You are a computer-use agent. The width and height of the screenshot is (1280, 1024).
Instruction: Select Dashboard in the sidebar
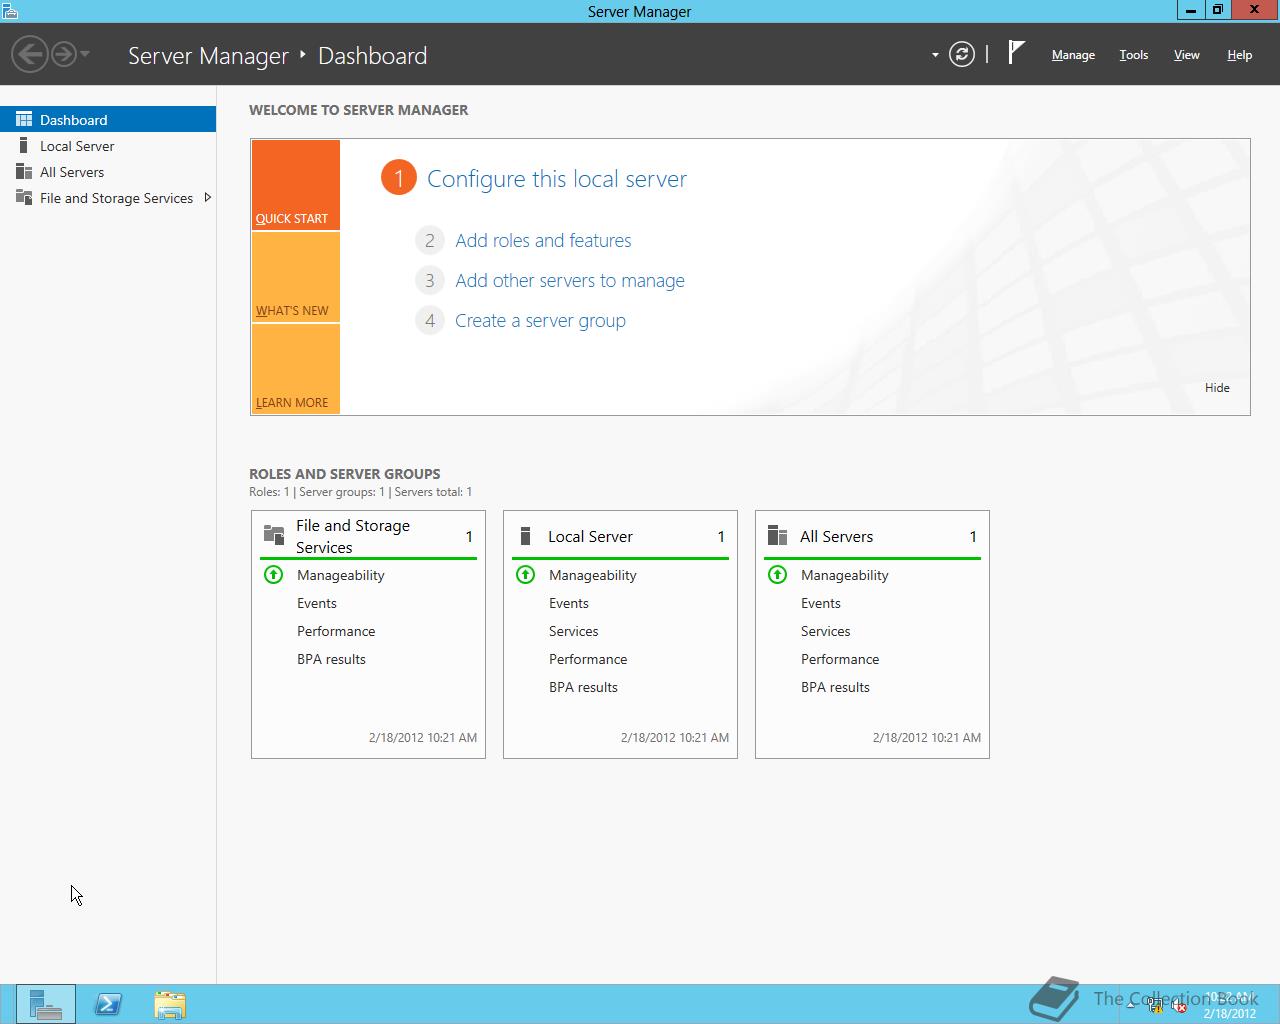pos(108,119)
